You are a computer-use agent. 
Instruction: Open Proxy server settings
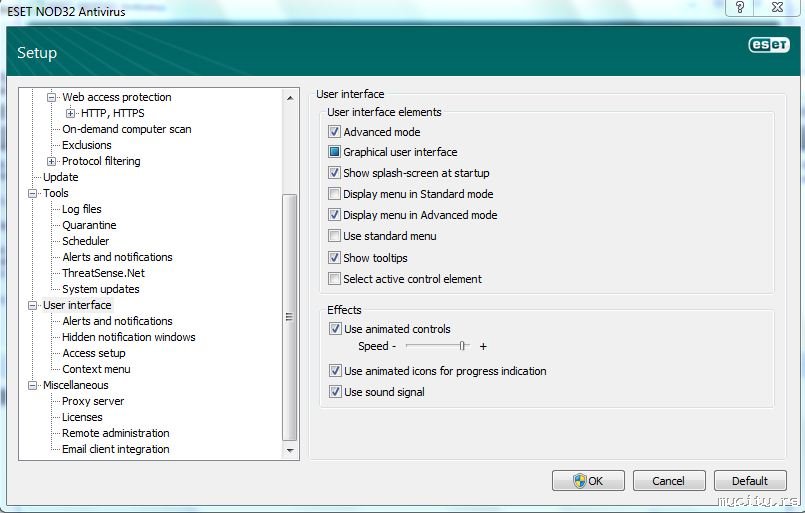tap(93, 401)
